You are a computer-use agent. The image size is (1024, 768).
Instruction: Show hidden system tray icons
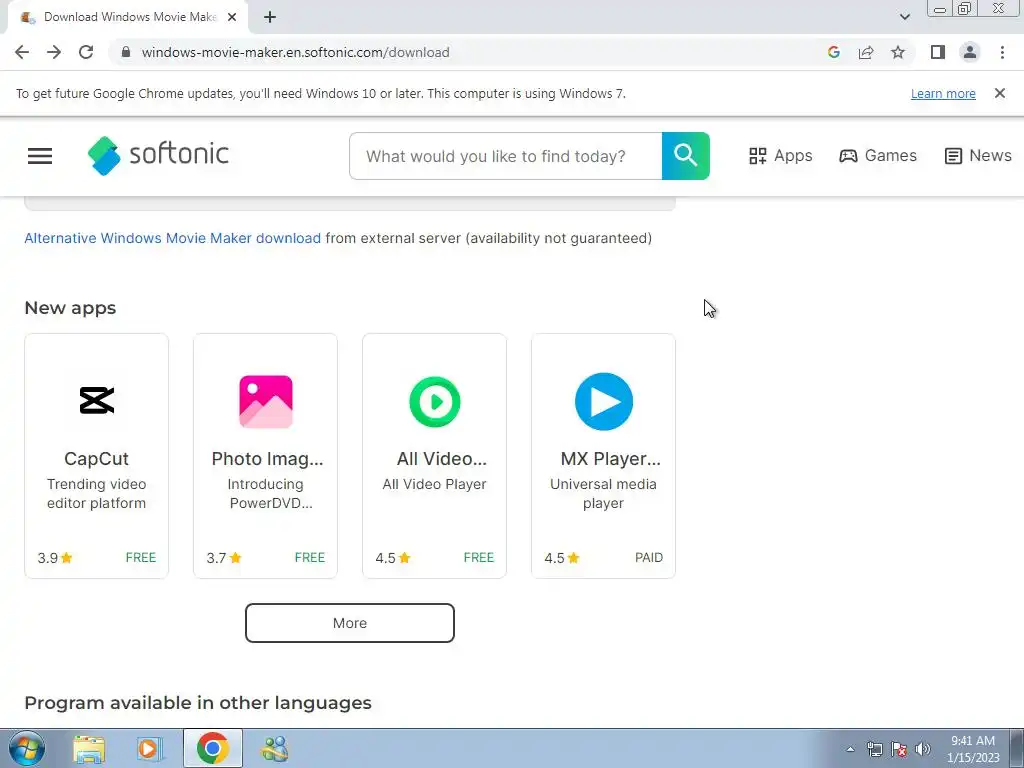coord(850,749)
